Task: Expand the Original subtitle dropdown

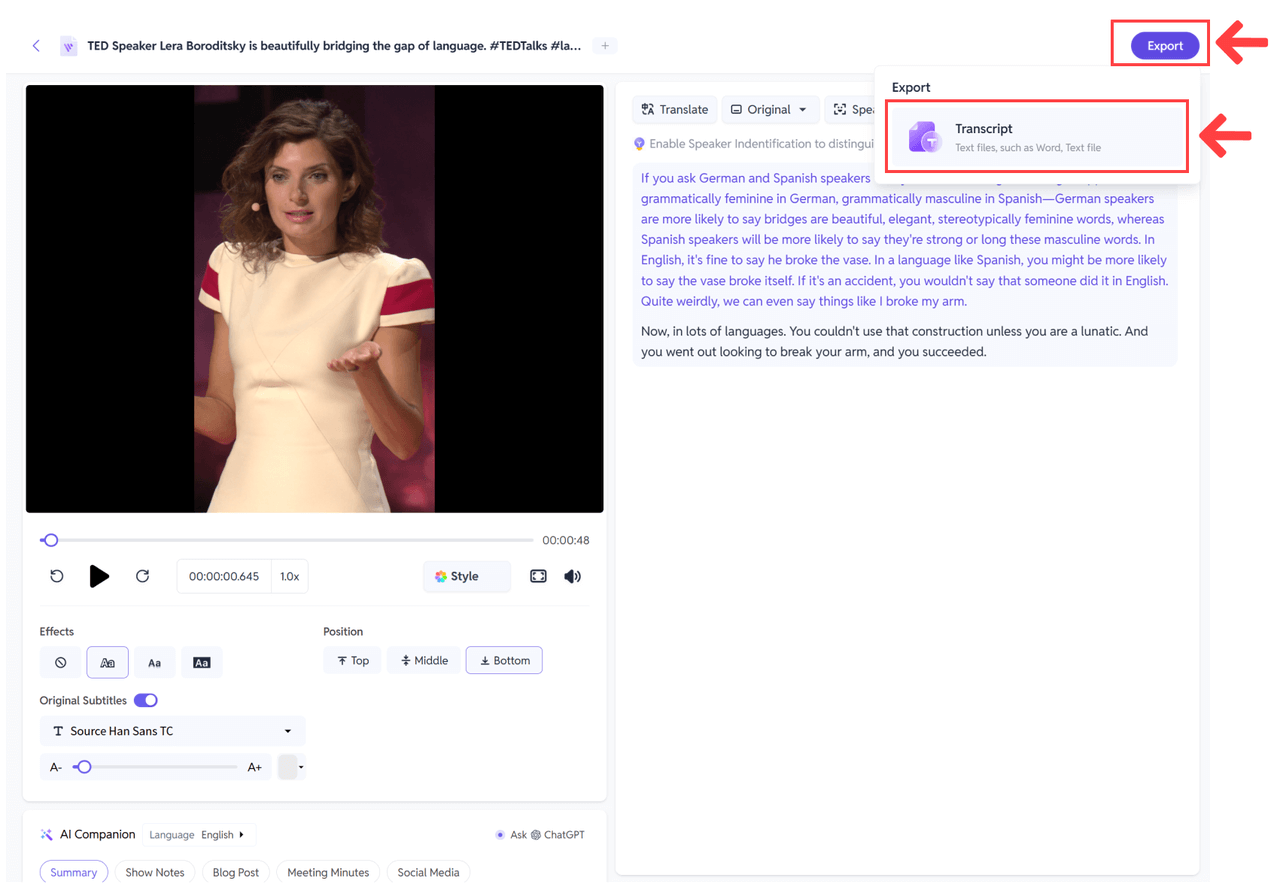Action: [769, 110]
